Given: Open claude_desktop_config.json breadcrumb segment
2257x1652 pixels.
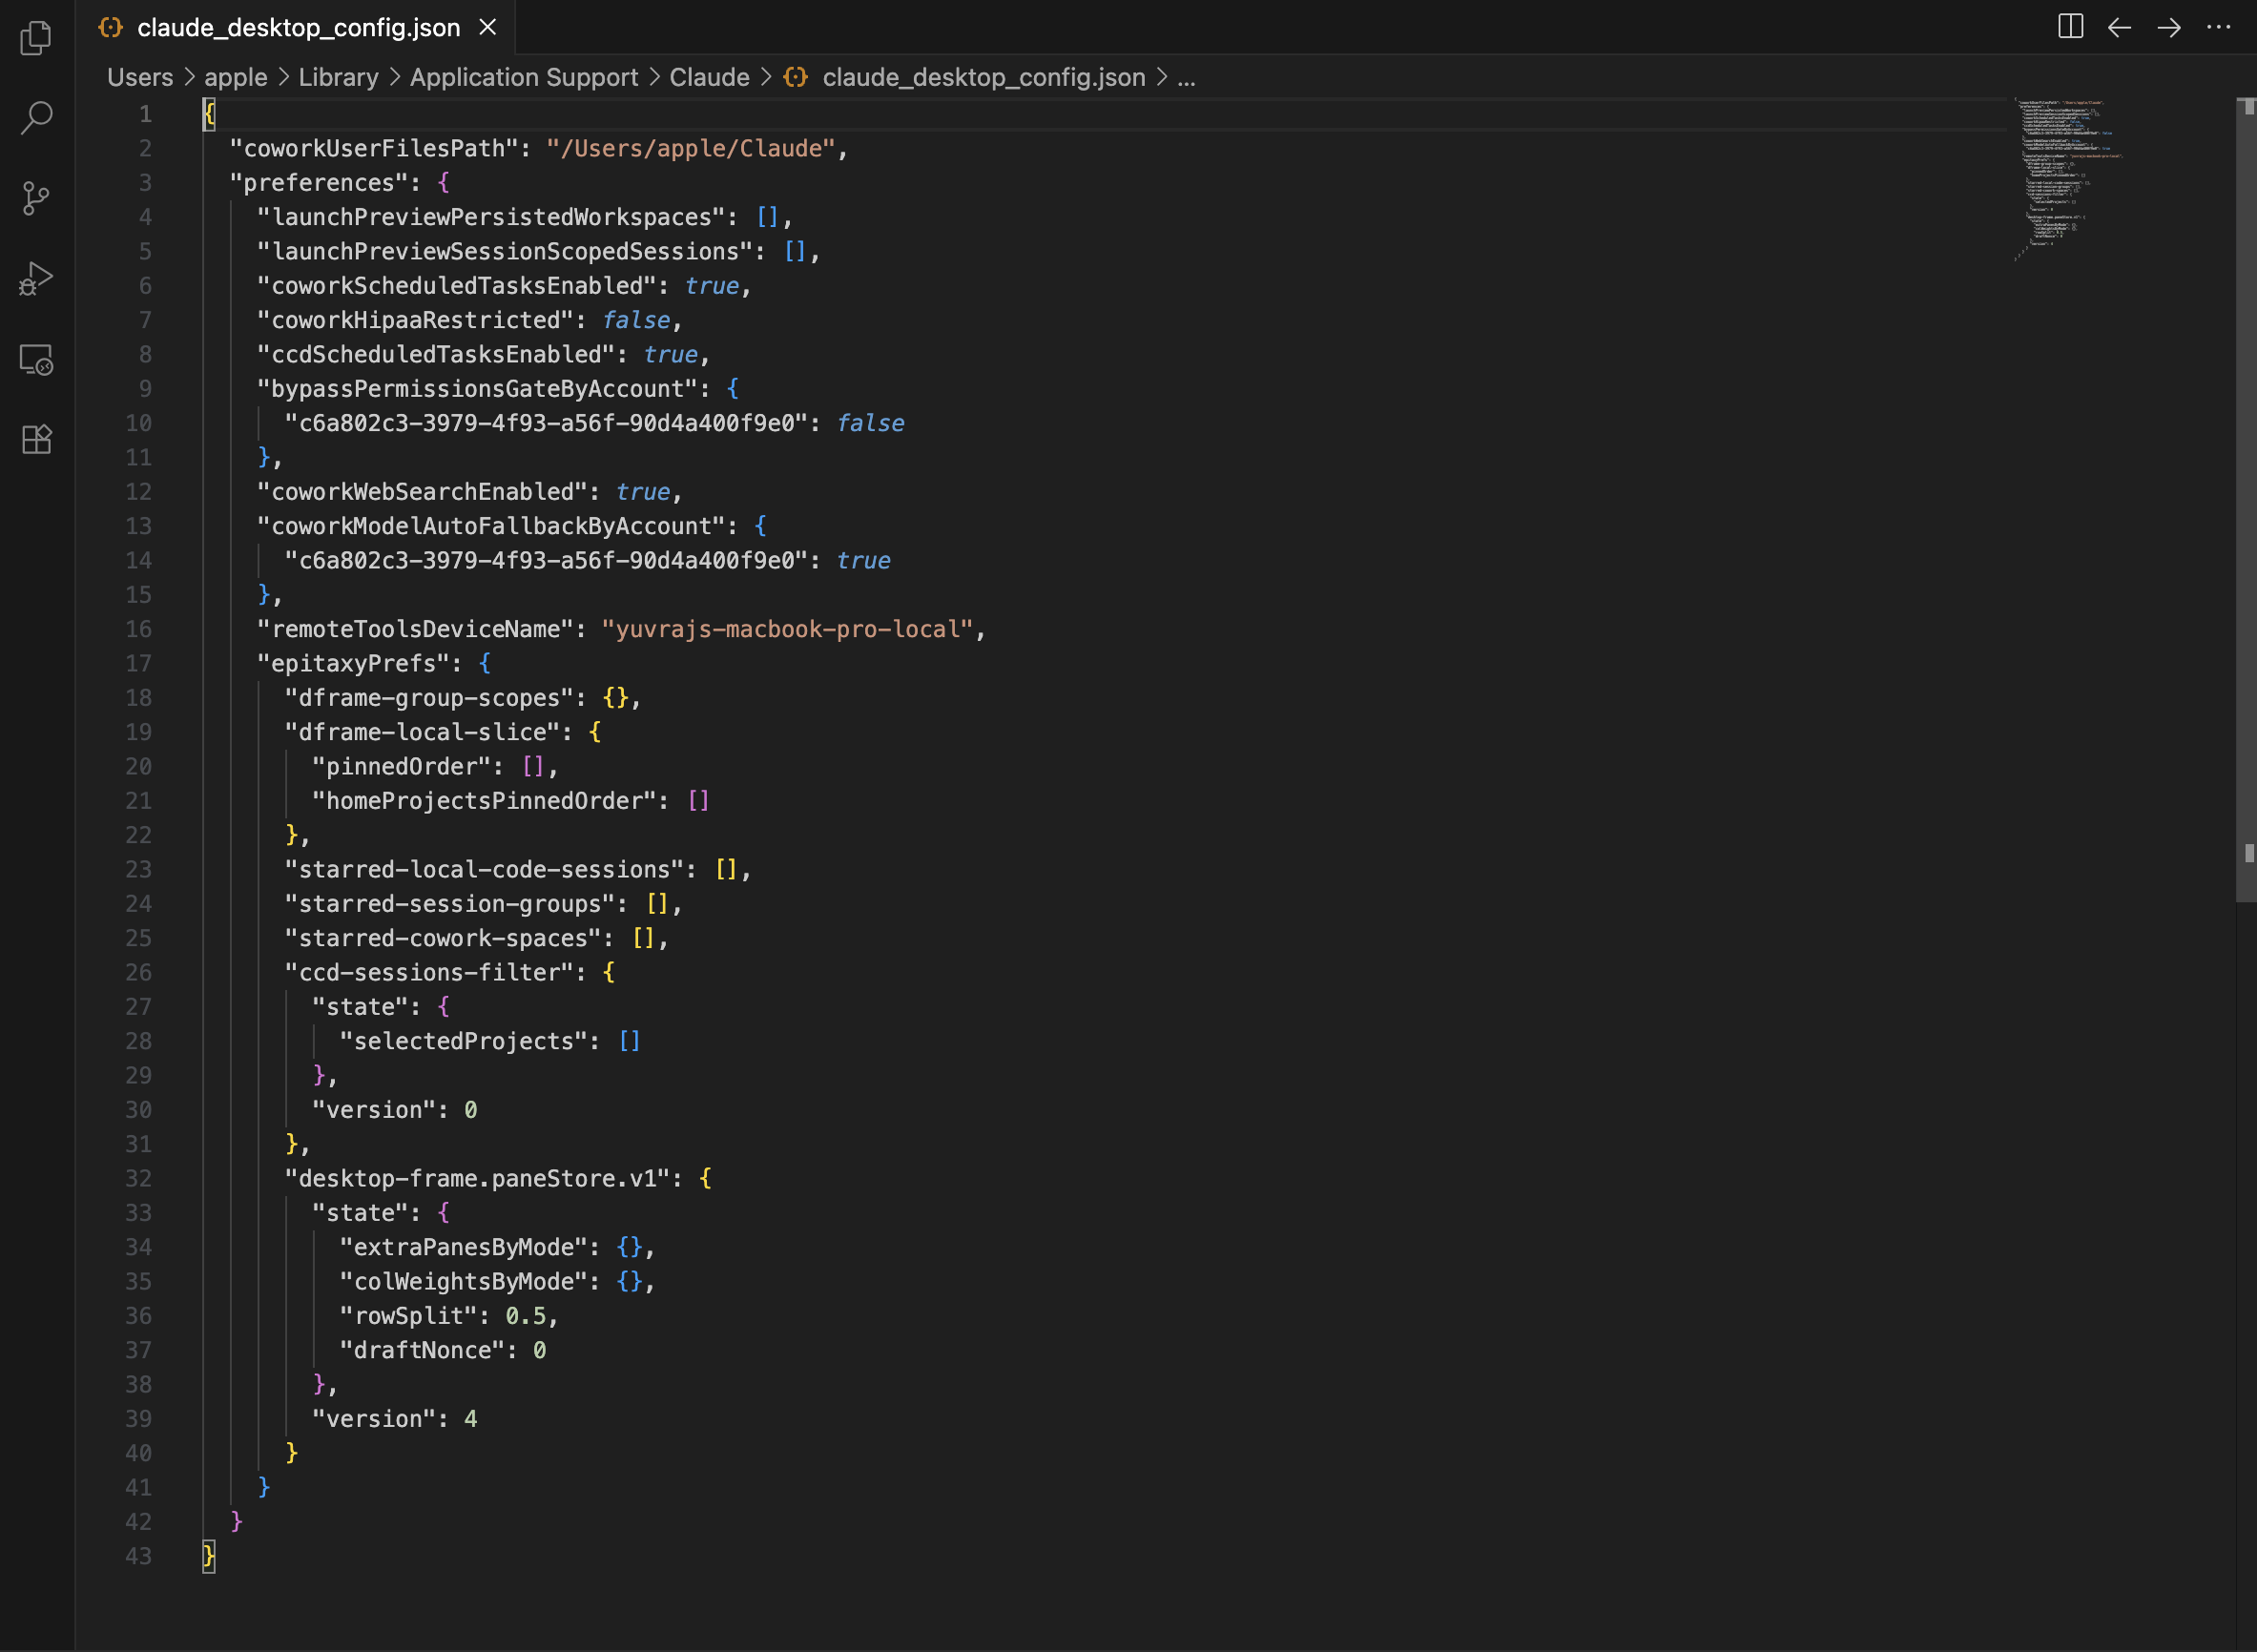Looking at the screenshot, I should pos(984,77).
